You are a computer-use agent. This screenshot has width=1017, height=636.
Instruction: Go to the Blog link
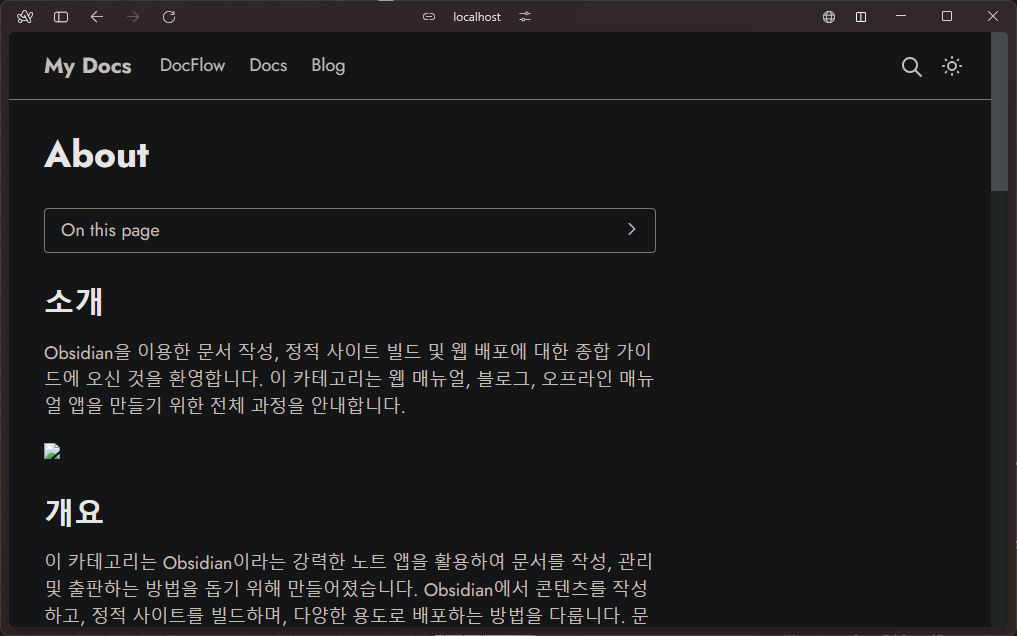tap(328, 66)
